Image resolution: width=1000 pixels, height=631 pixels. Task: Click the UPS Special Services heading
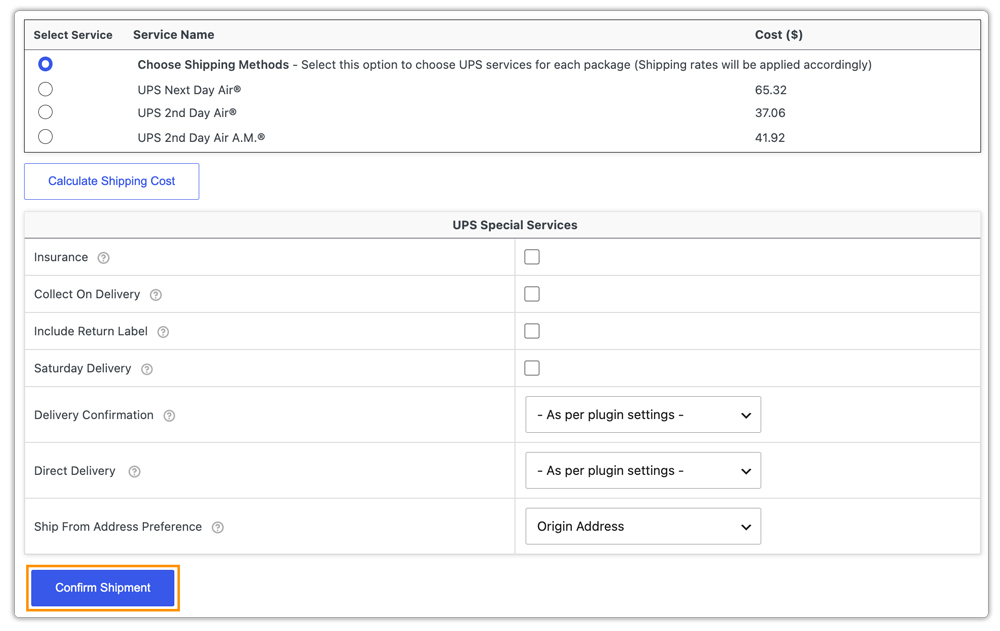tap(515, 225)
